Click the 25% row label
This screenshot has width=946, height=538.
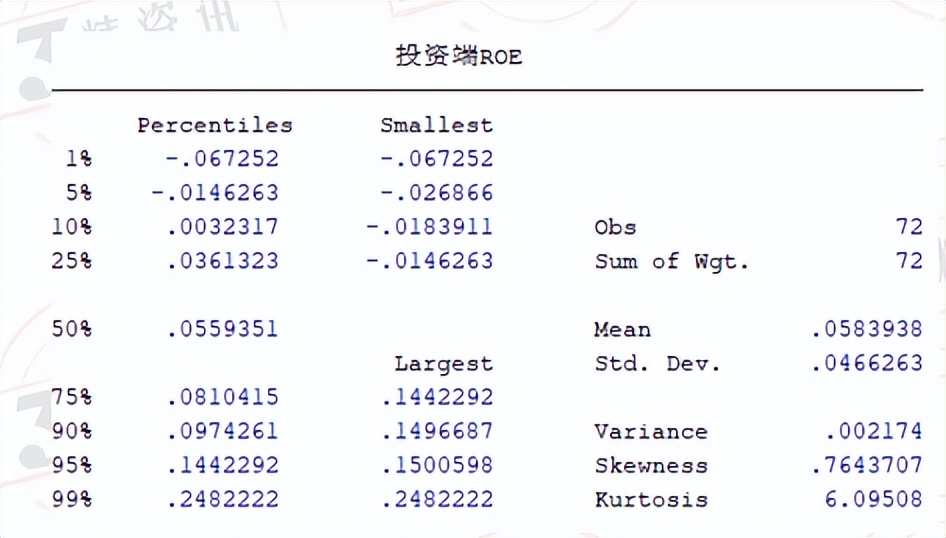pos(72,261)
